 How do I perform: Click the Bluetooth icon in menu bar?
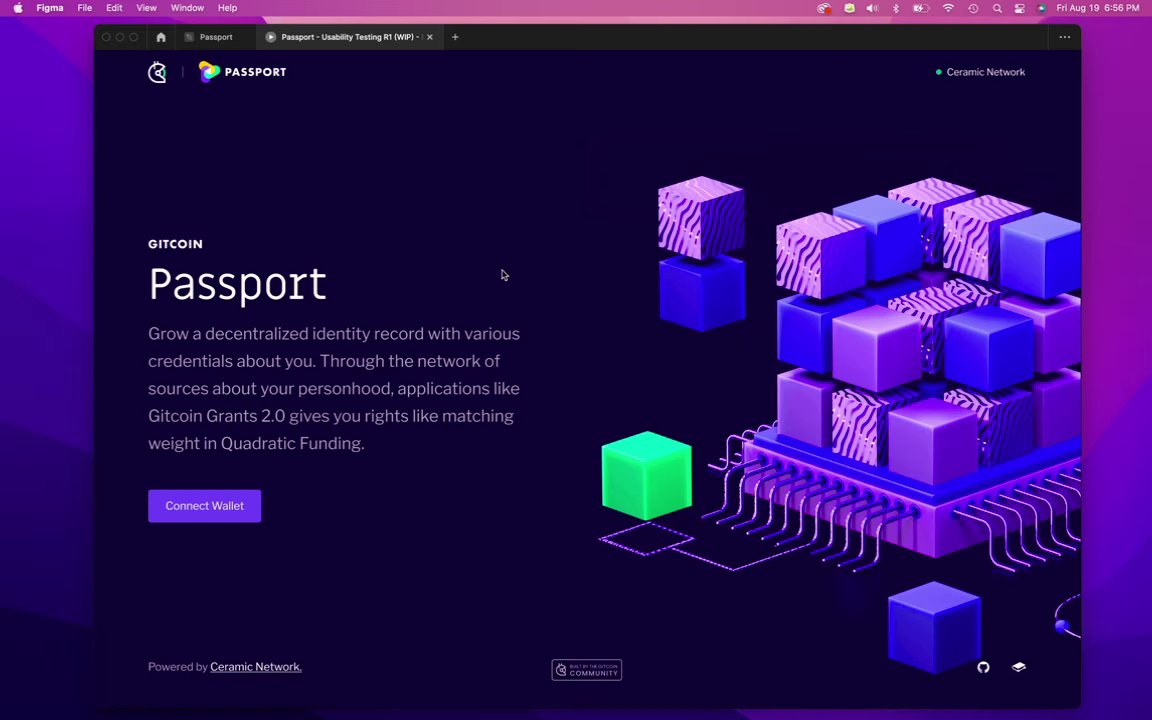pyautogui.click(x=896, y=8)
